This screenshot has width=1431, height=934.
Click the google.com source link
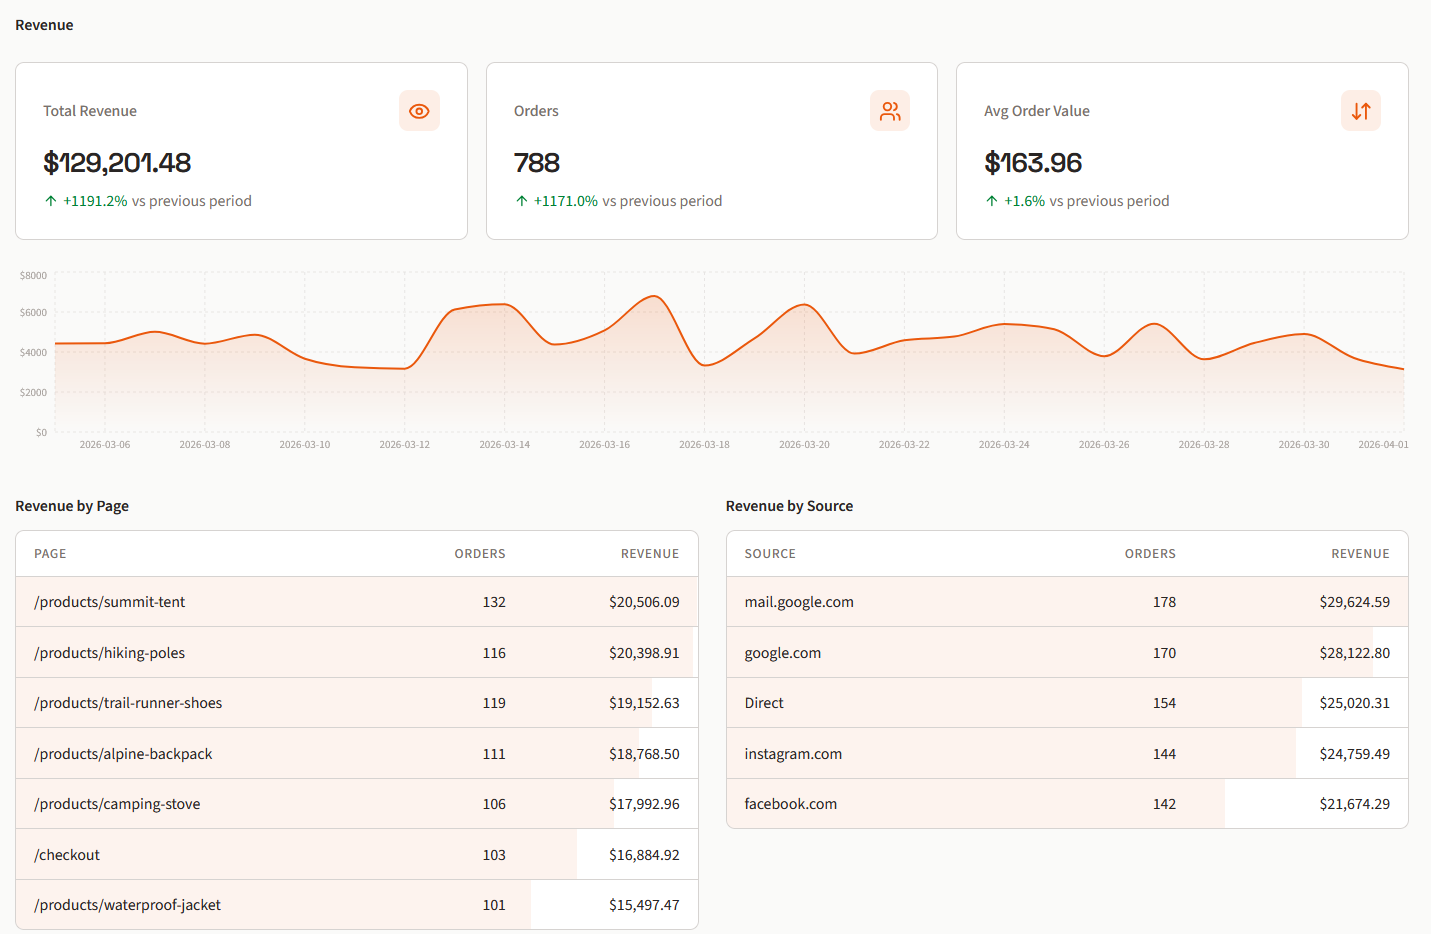click(784, 652)
